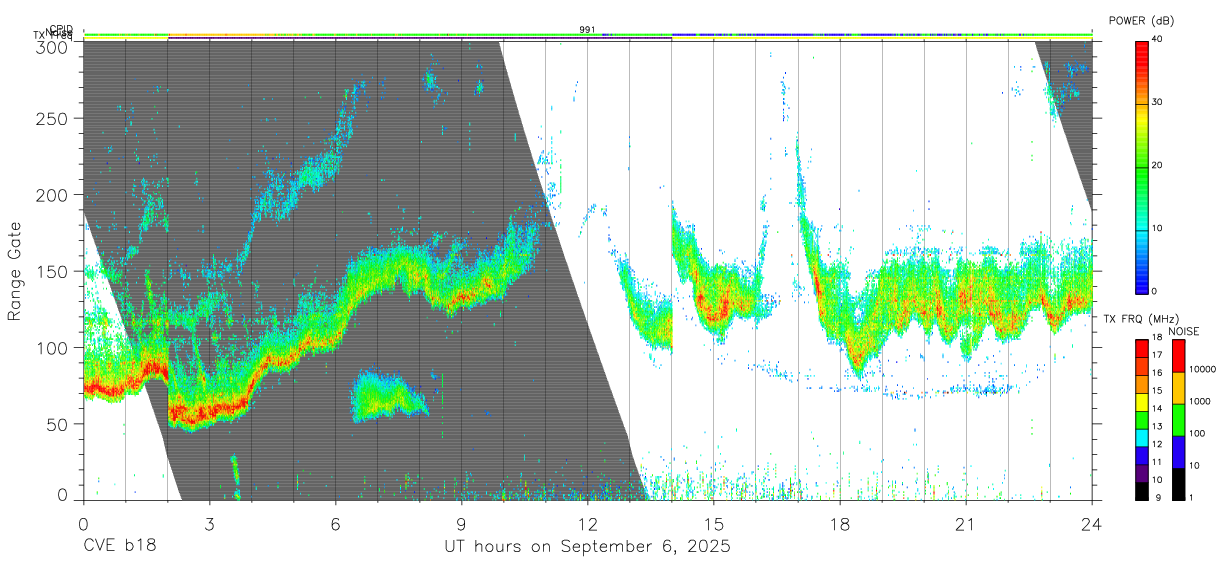Click the Range Gate y-axis title
1228x567 pixels.
(15, 272)
